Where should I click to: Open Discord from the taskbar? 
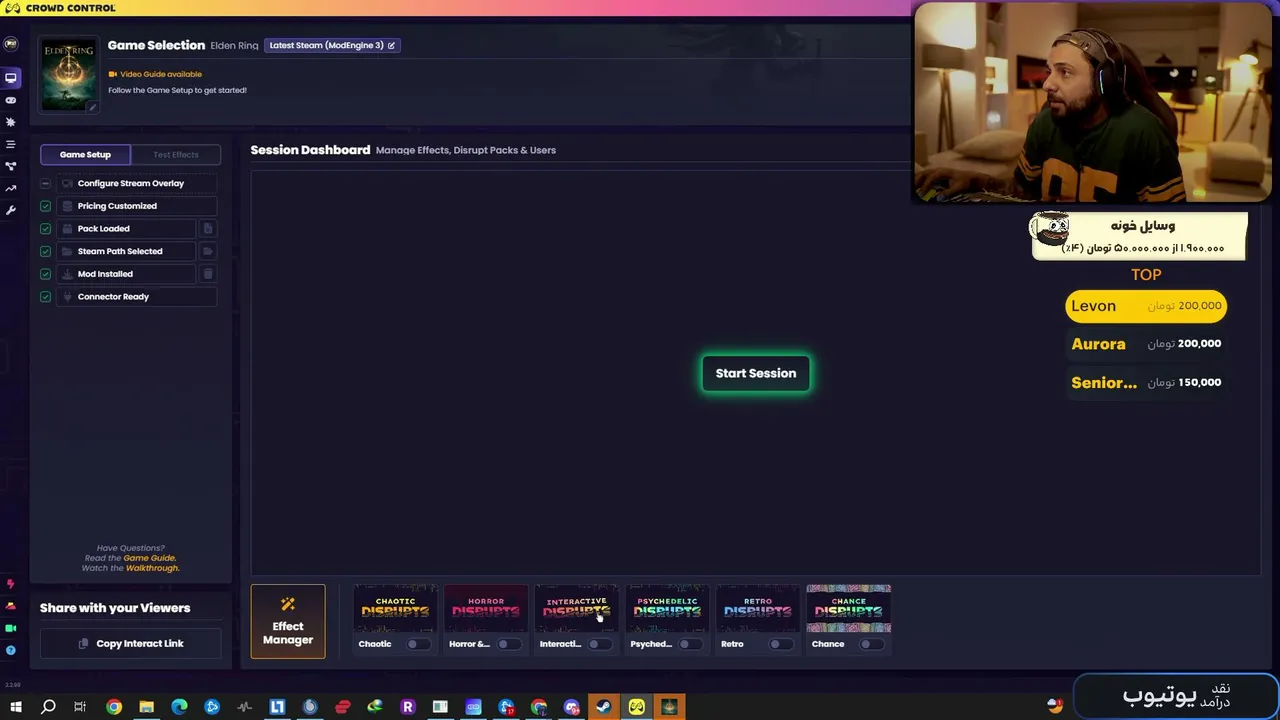pos(571,707)
